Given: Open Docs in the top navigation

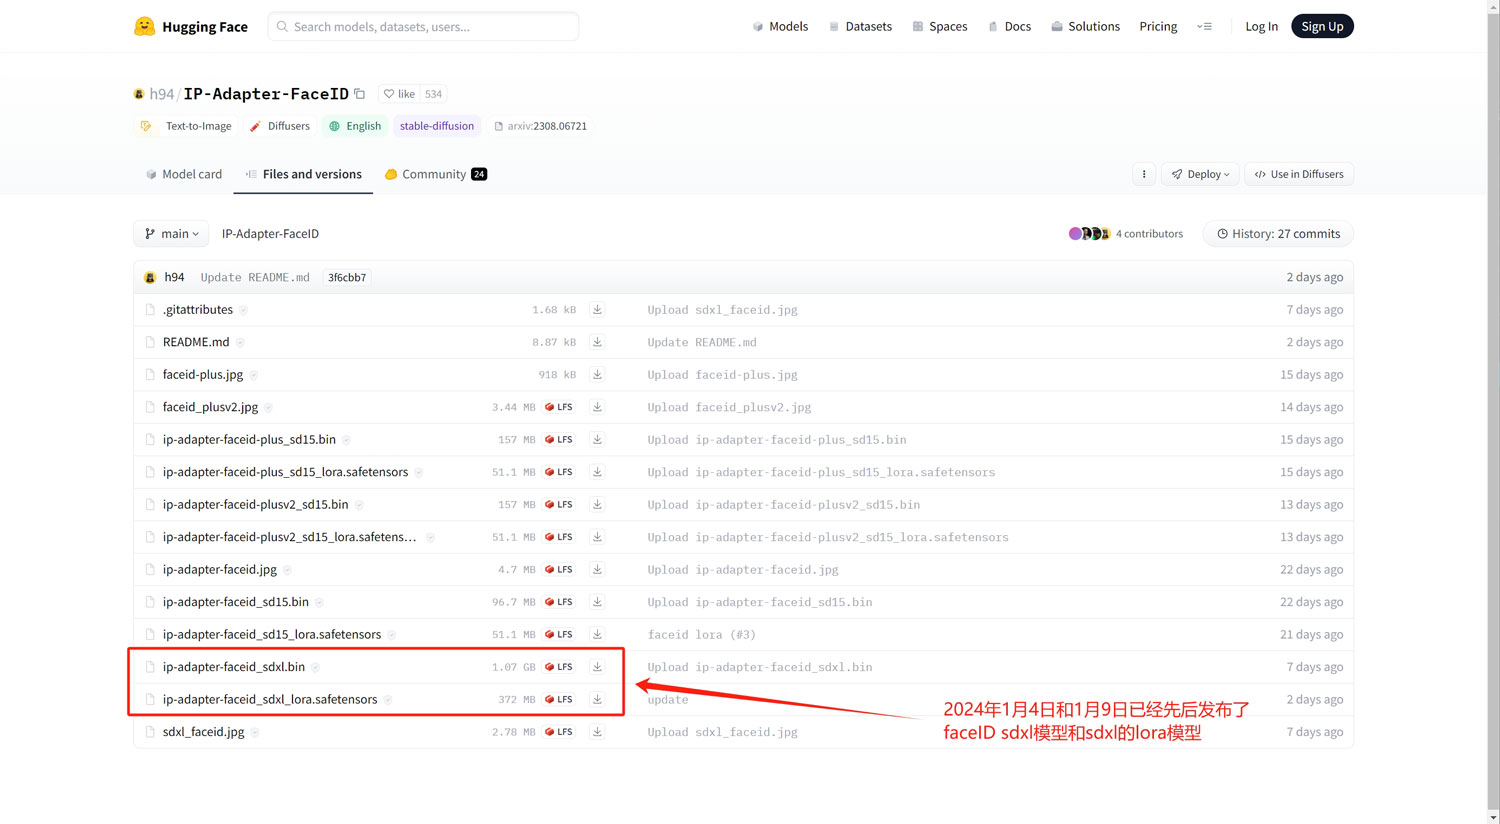Looking at the screenshot, I should point(1009,27).
